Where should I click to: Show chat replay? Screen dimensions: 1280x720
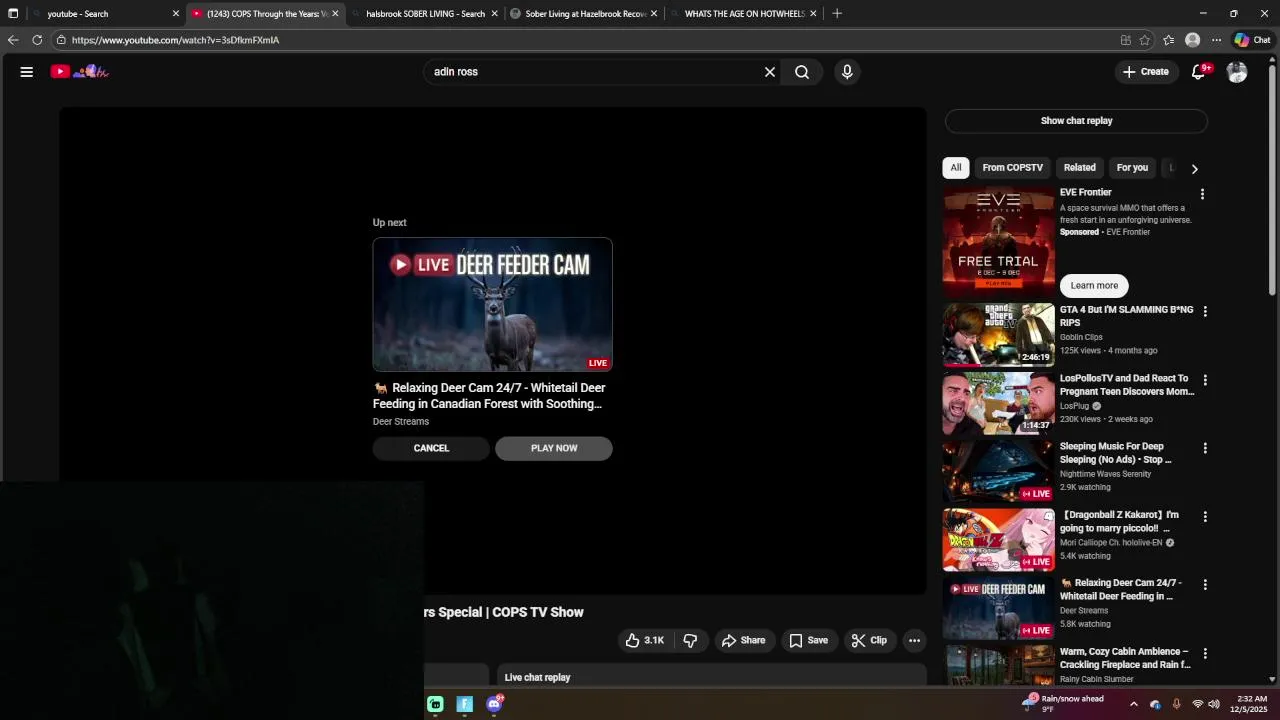[1076, 121]
